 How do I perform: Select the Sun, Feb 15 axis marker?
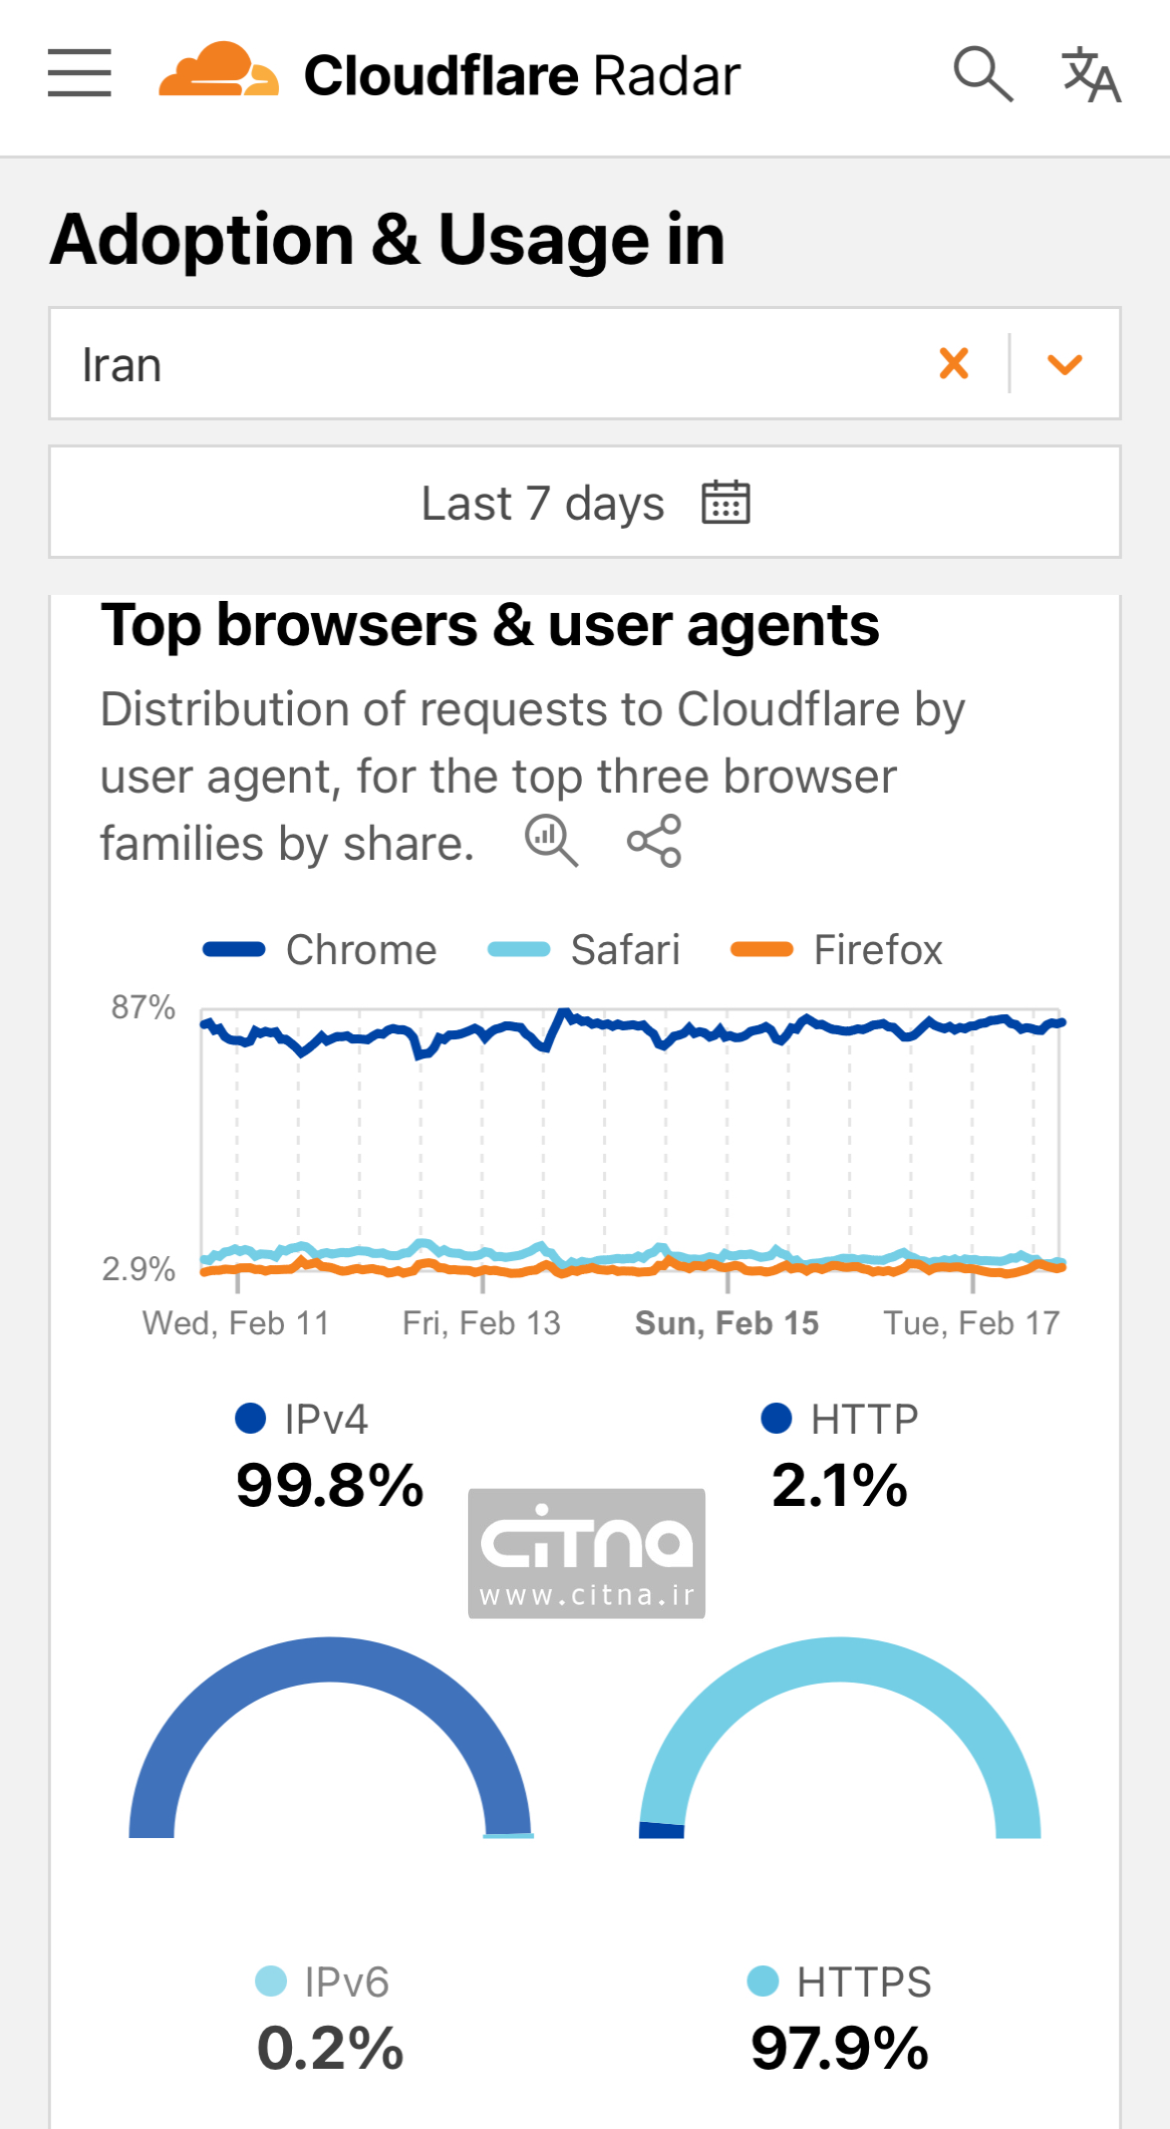(727, 1323)
